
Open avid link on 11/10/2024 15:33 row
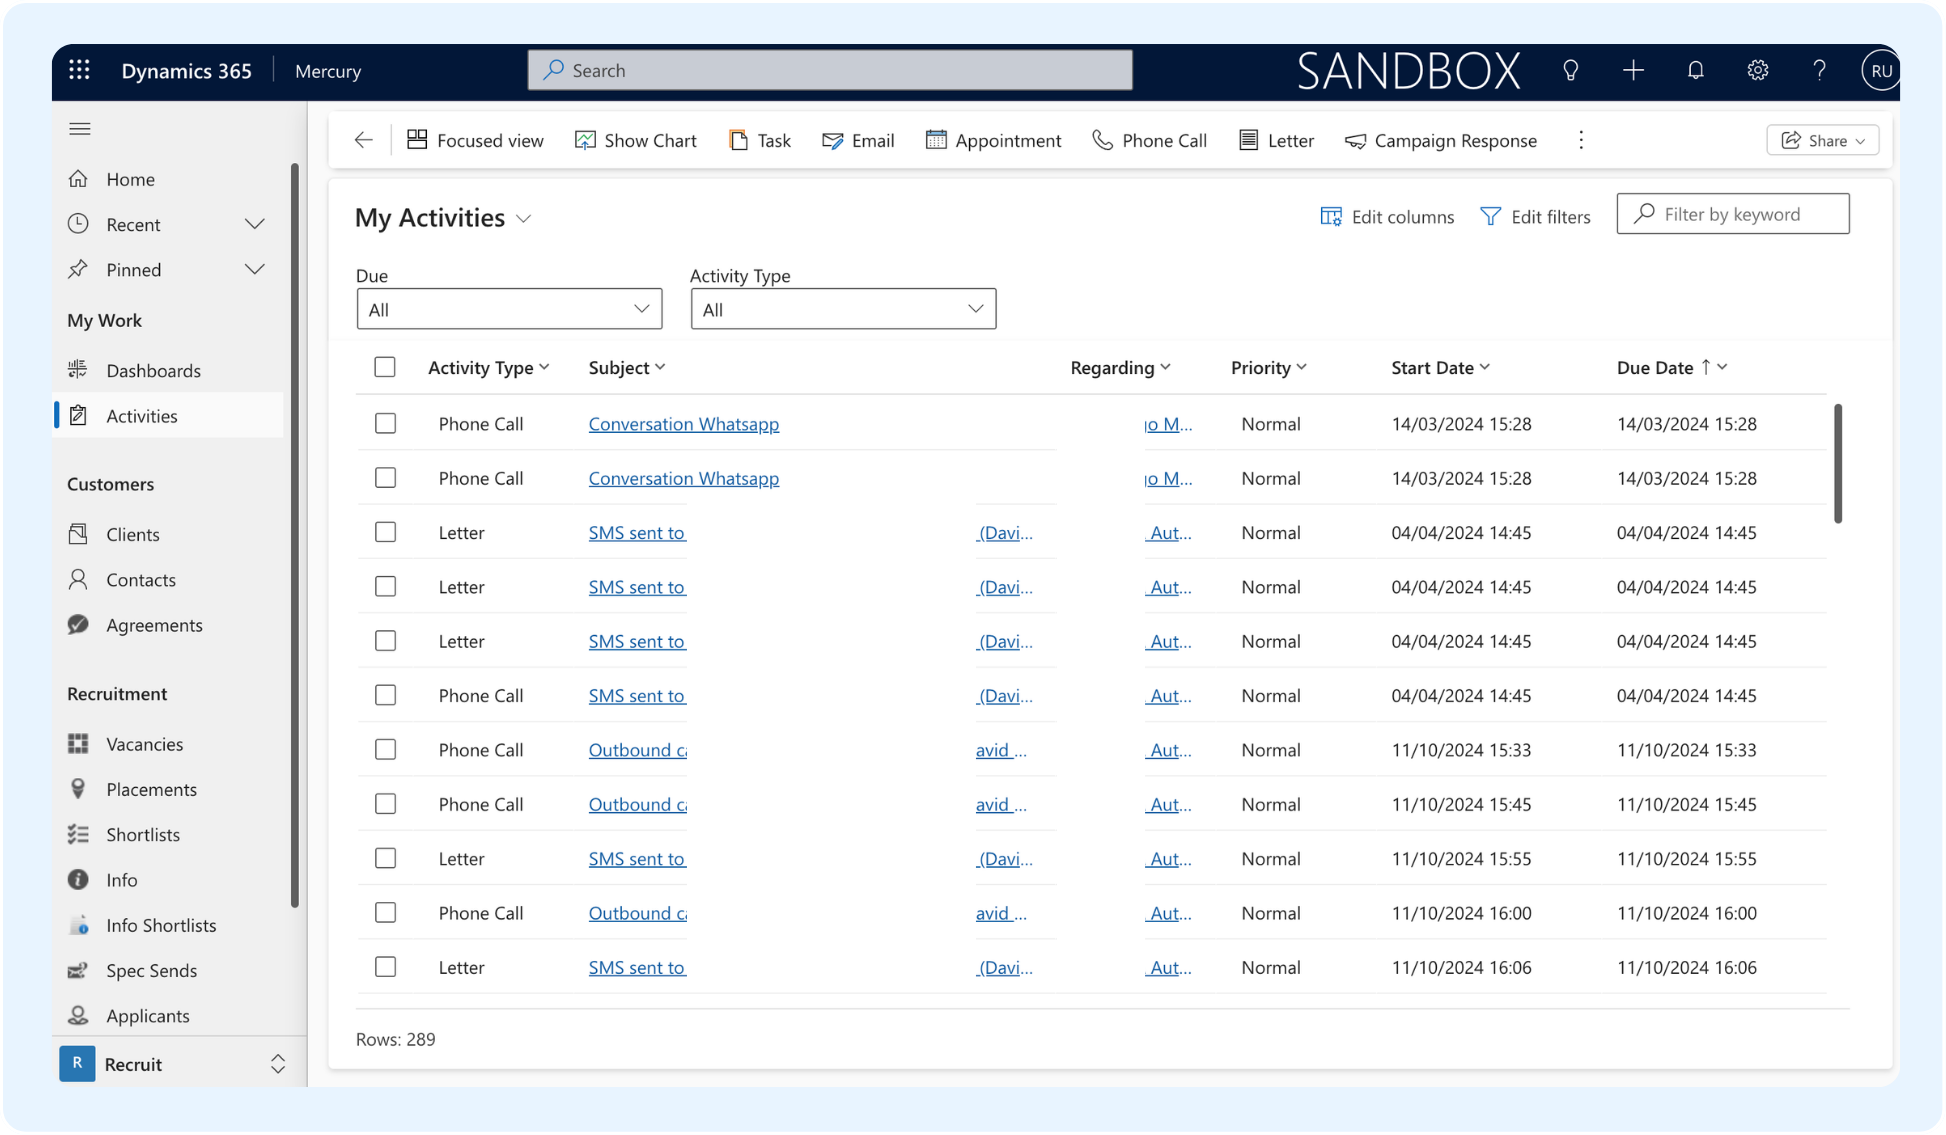coord(1001,750)
